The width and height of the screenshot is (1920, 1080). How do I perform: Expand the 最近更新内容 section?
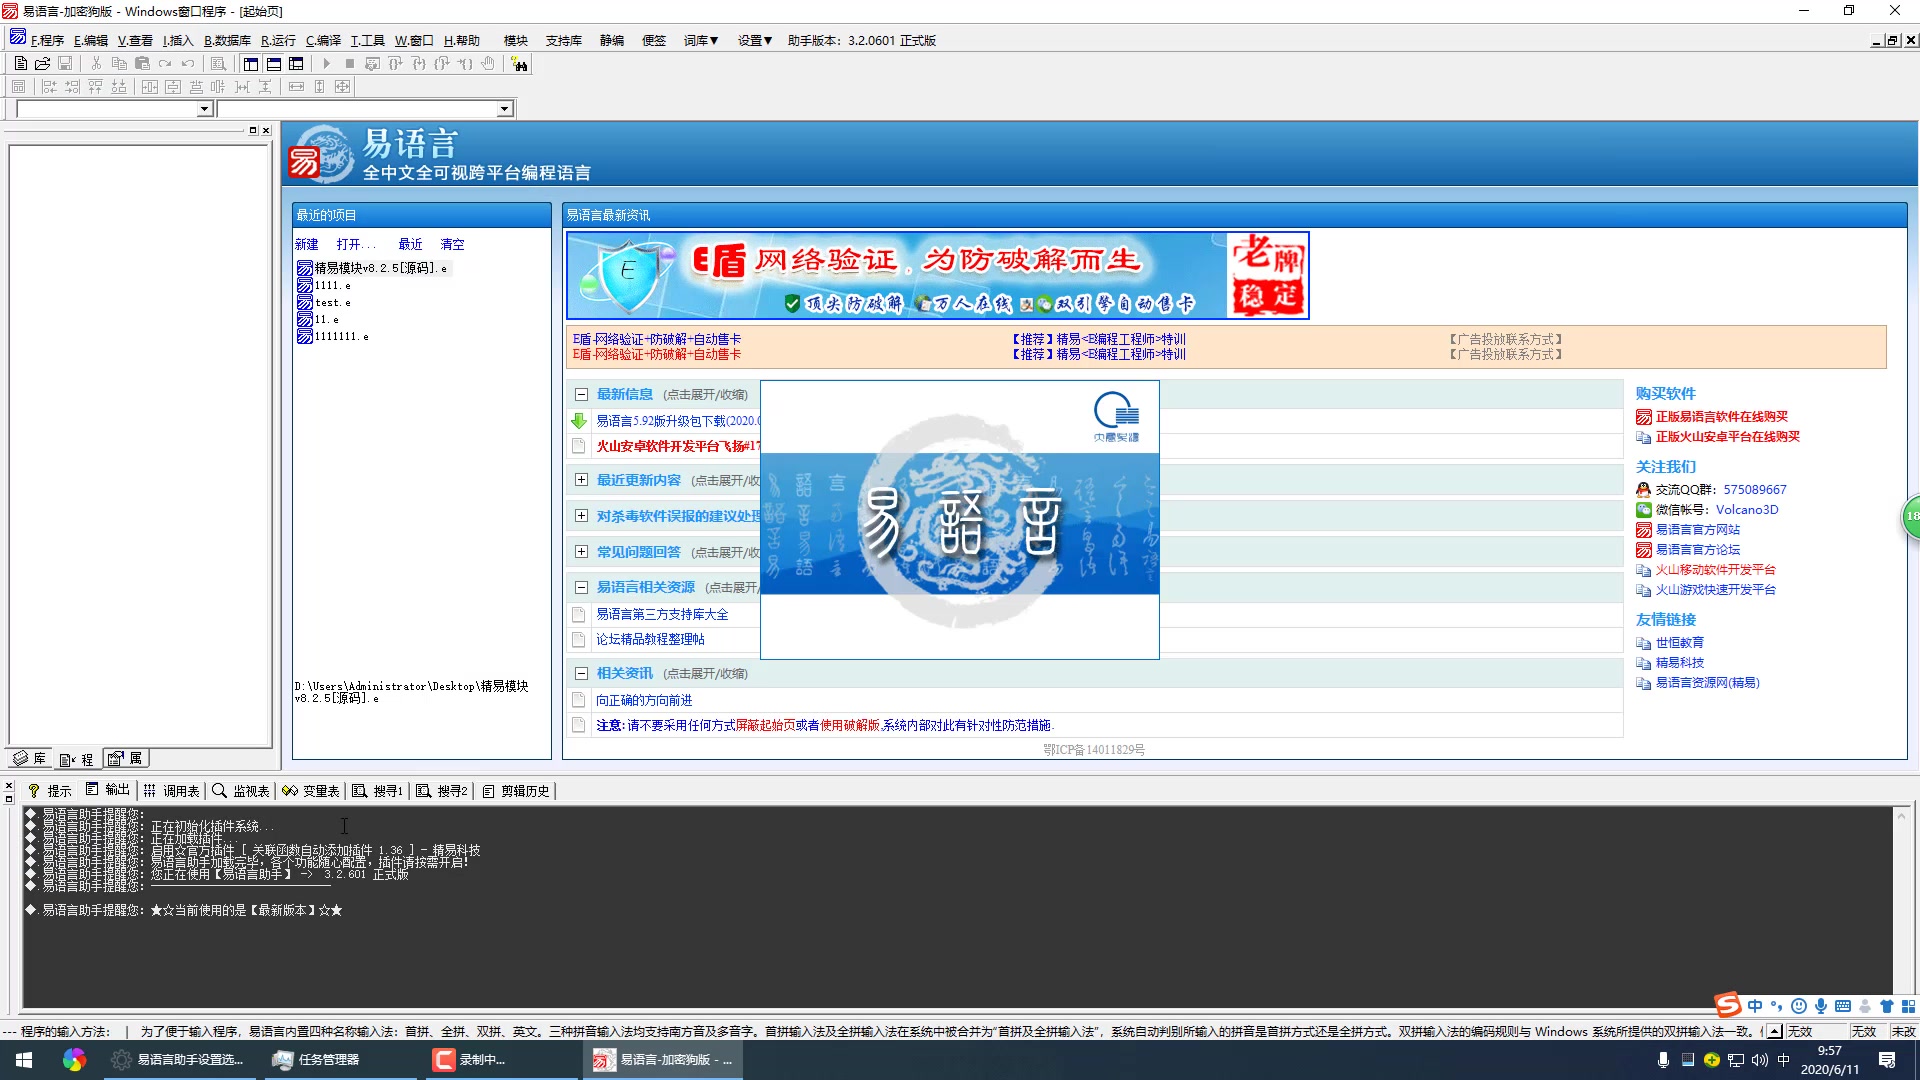581,480
